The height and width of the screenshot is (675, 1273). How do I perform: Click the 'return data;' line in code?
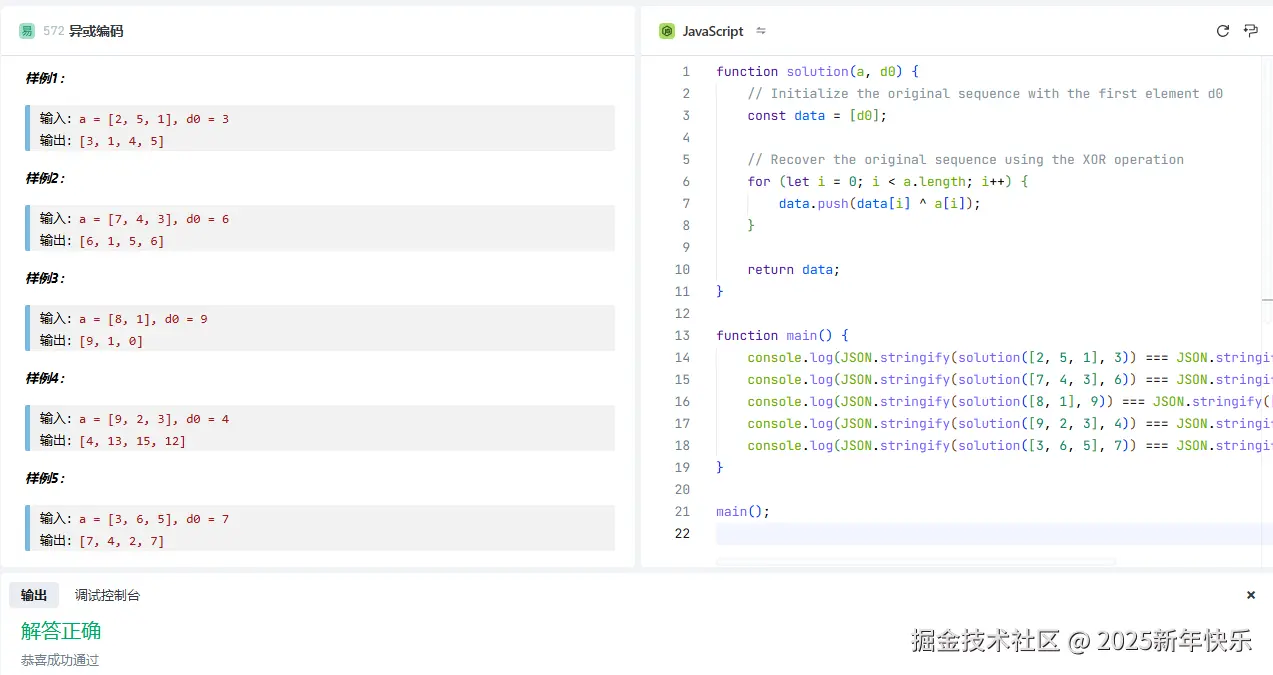point(793,269)
